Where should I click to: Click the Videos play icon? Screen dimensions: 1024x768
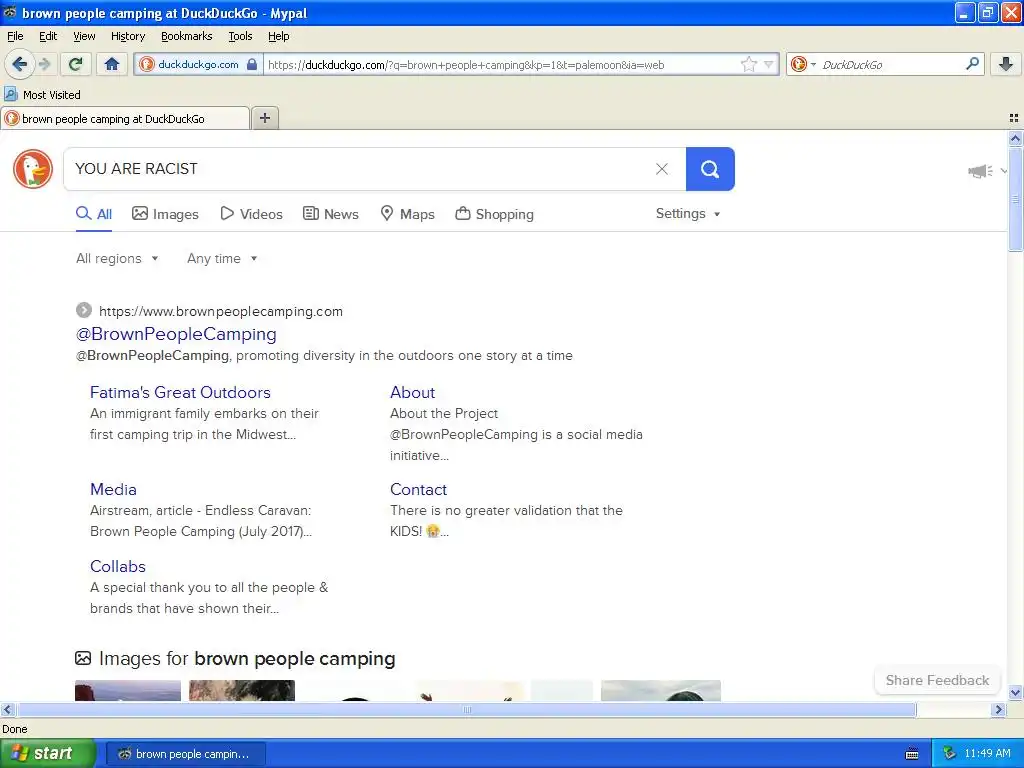227,213
